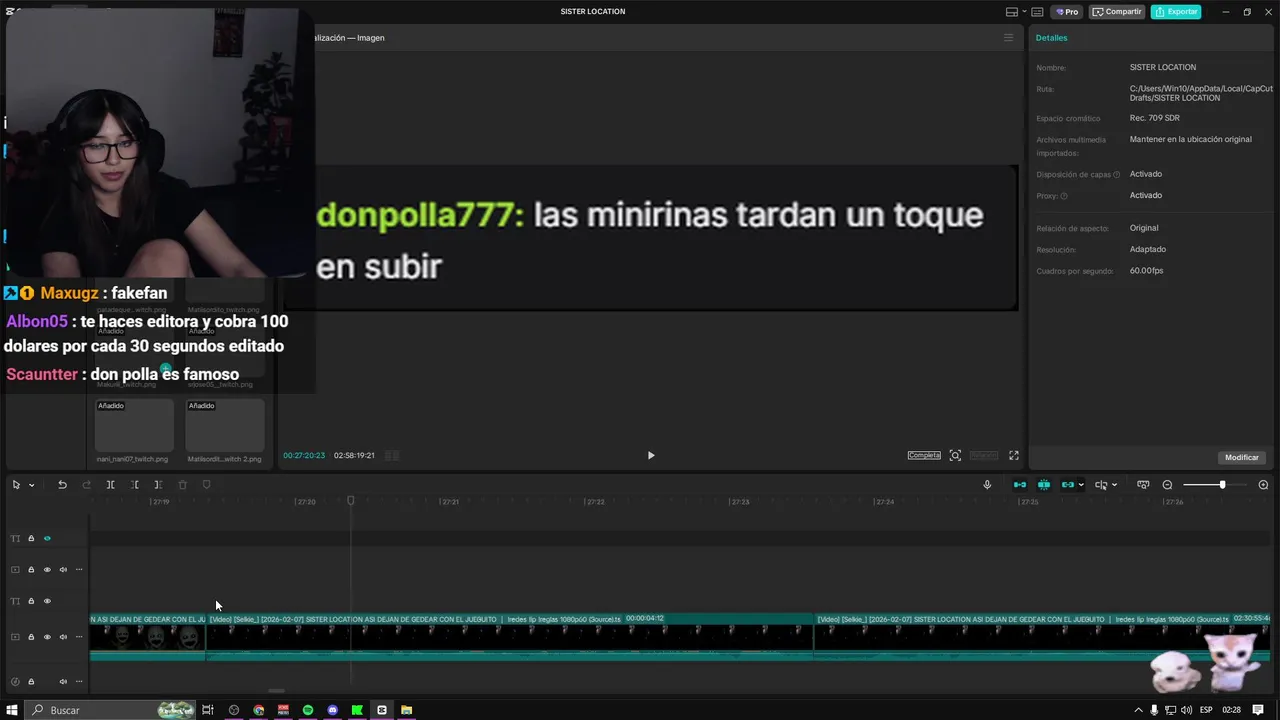Image resolution: width=1280 pixels, height=720 pixels.
Task: Select the SISTER LOCATION clip at playhead
Action: (509, 637)
